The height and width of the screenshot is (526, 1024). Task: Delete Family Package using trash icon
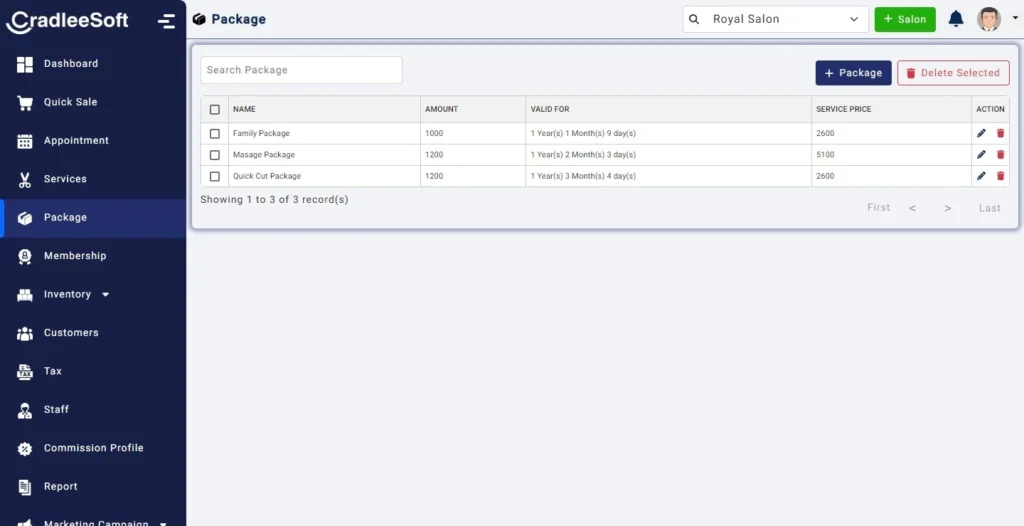click(x=1000, y=133)
